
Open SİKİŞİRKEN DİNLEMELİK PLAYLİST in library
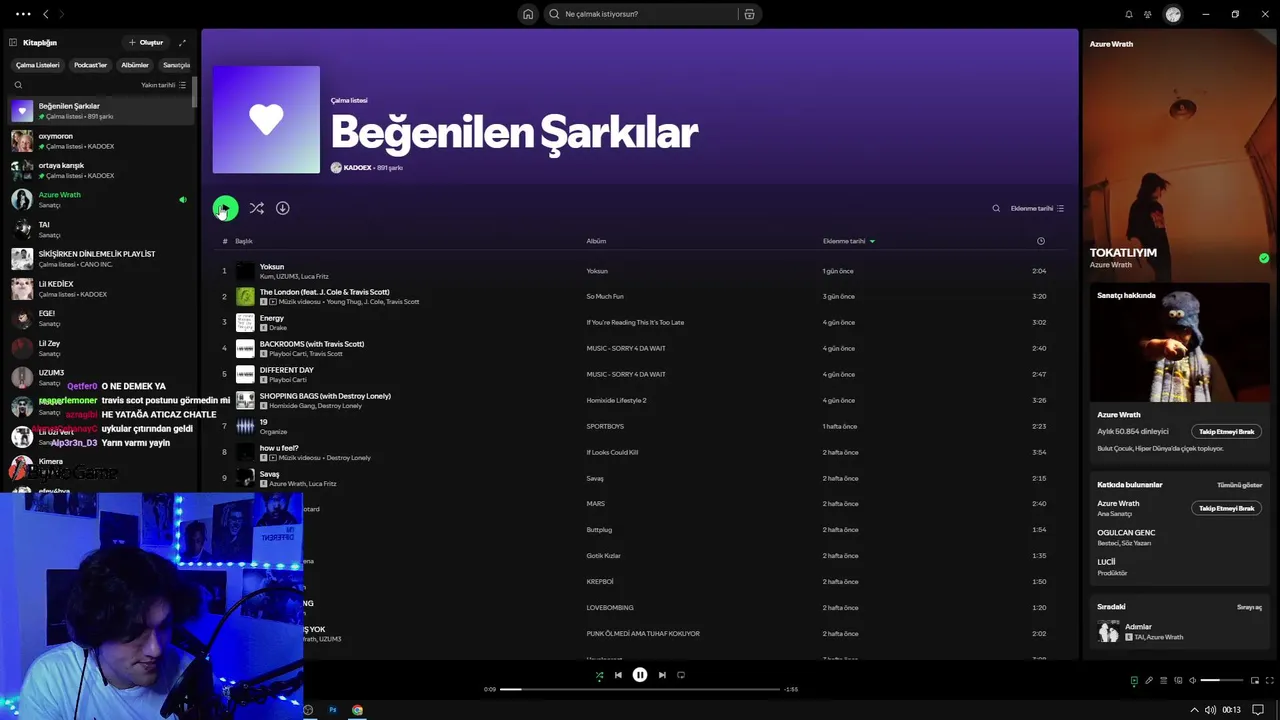coord(100,259)
